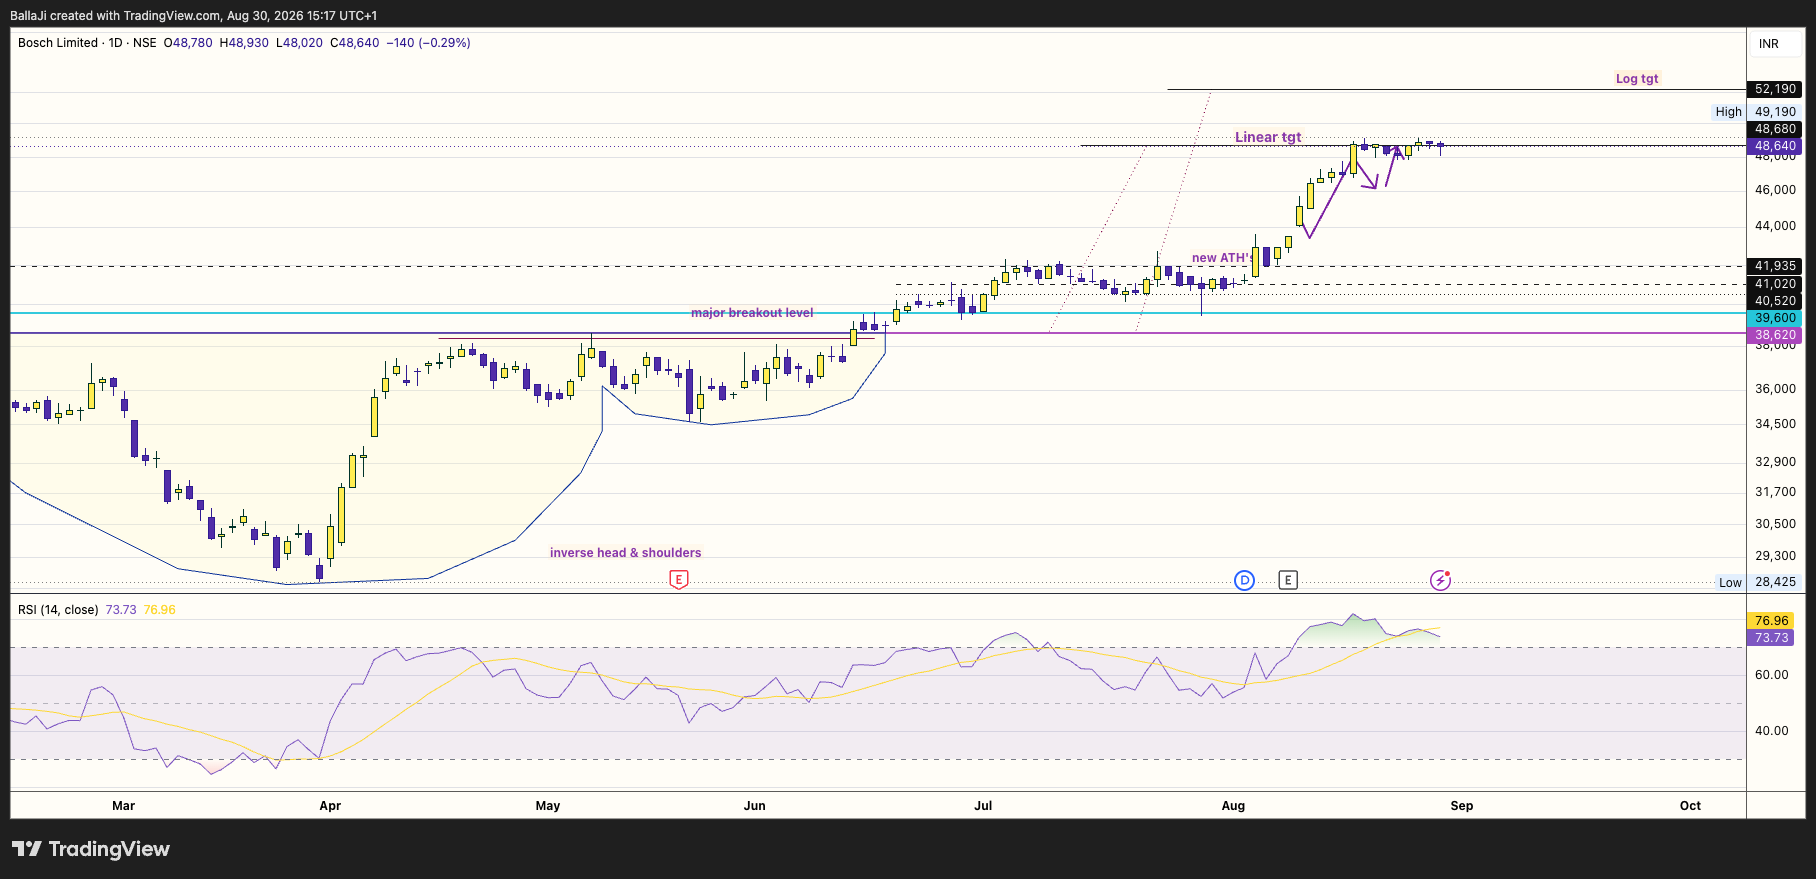Click the purple lightning bolt event icon
The height and width of the screenshot is (879, 1816).
click(1440, 580)
